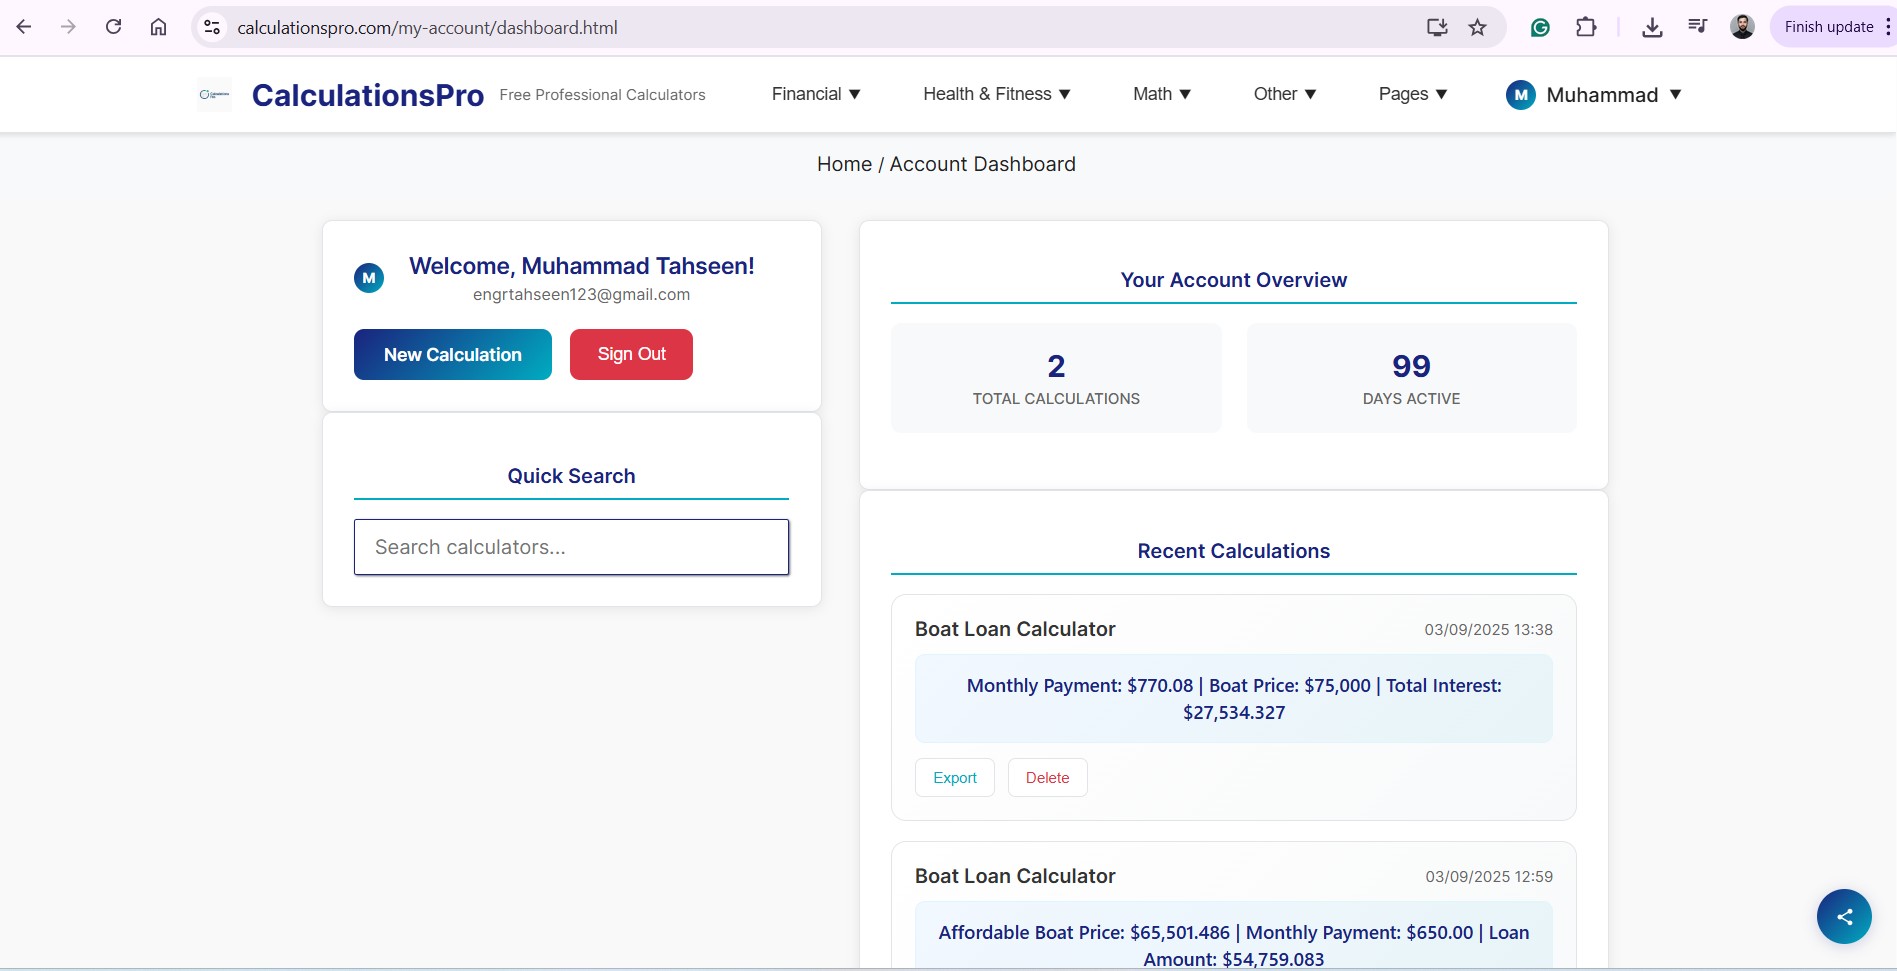Open the Pages menu
This screenshot has height=971, width=1897.
pyautogui.click(x=1412, y=94)
